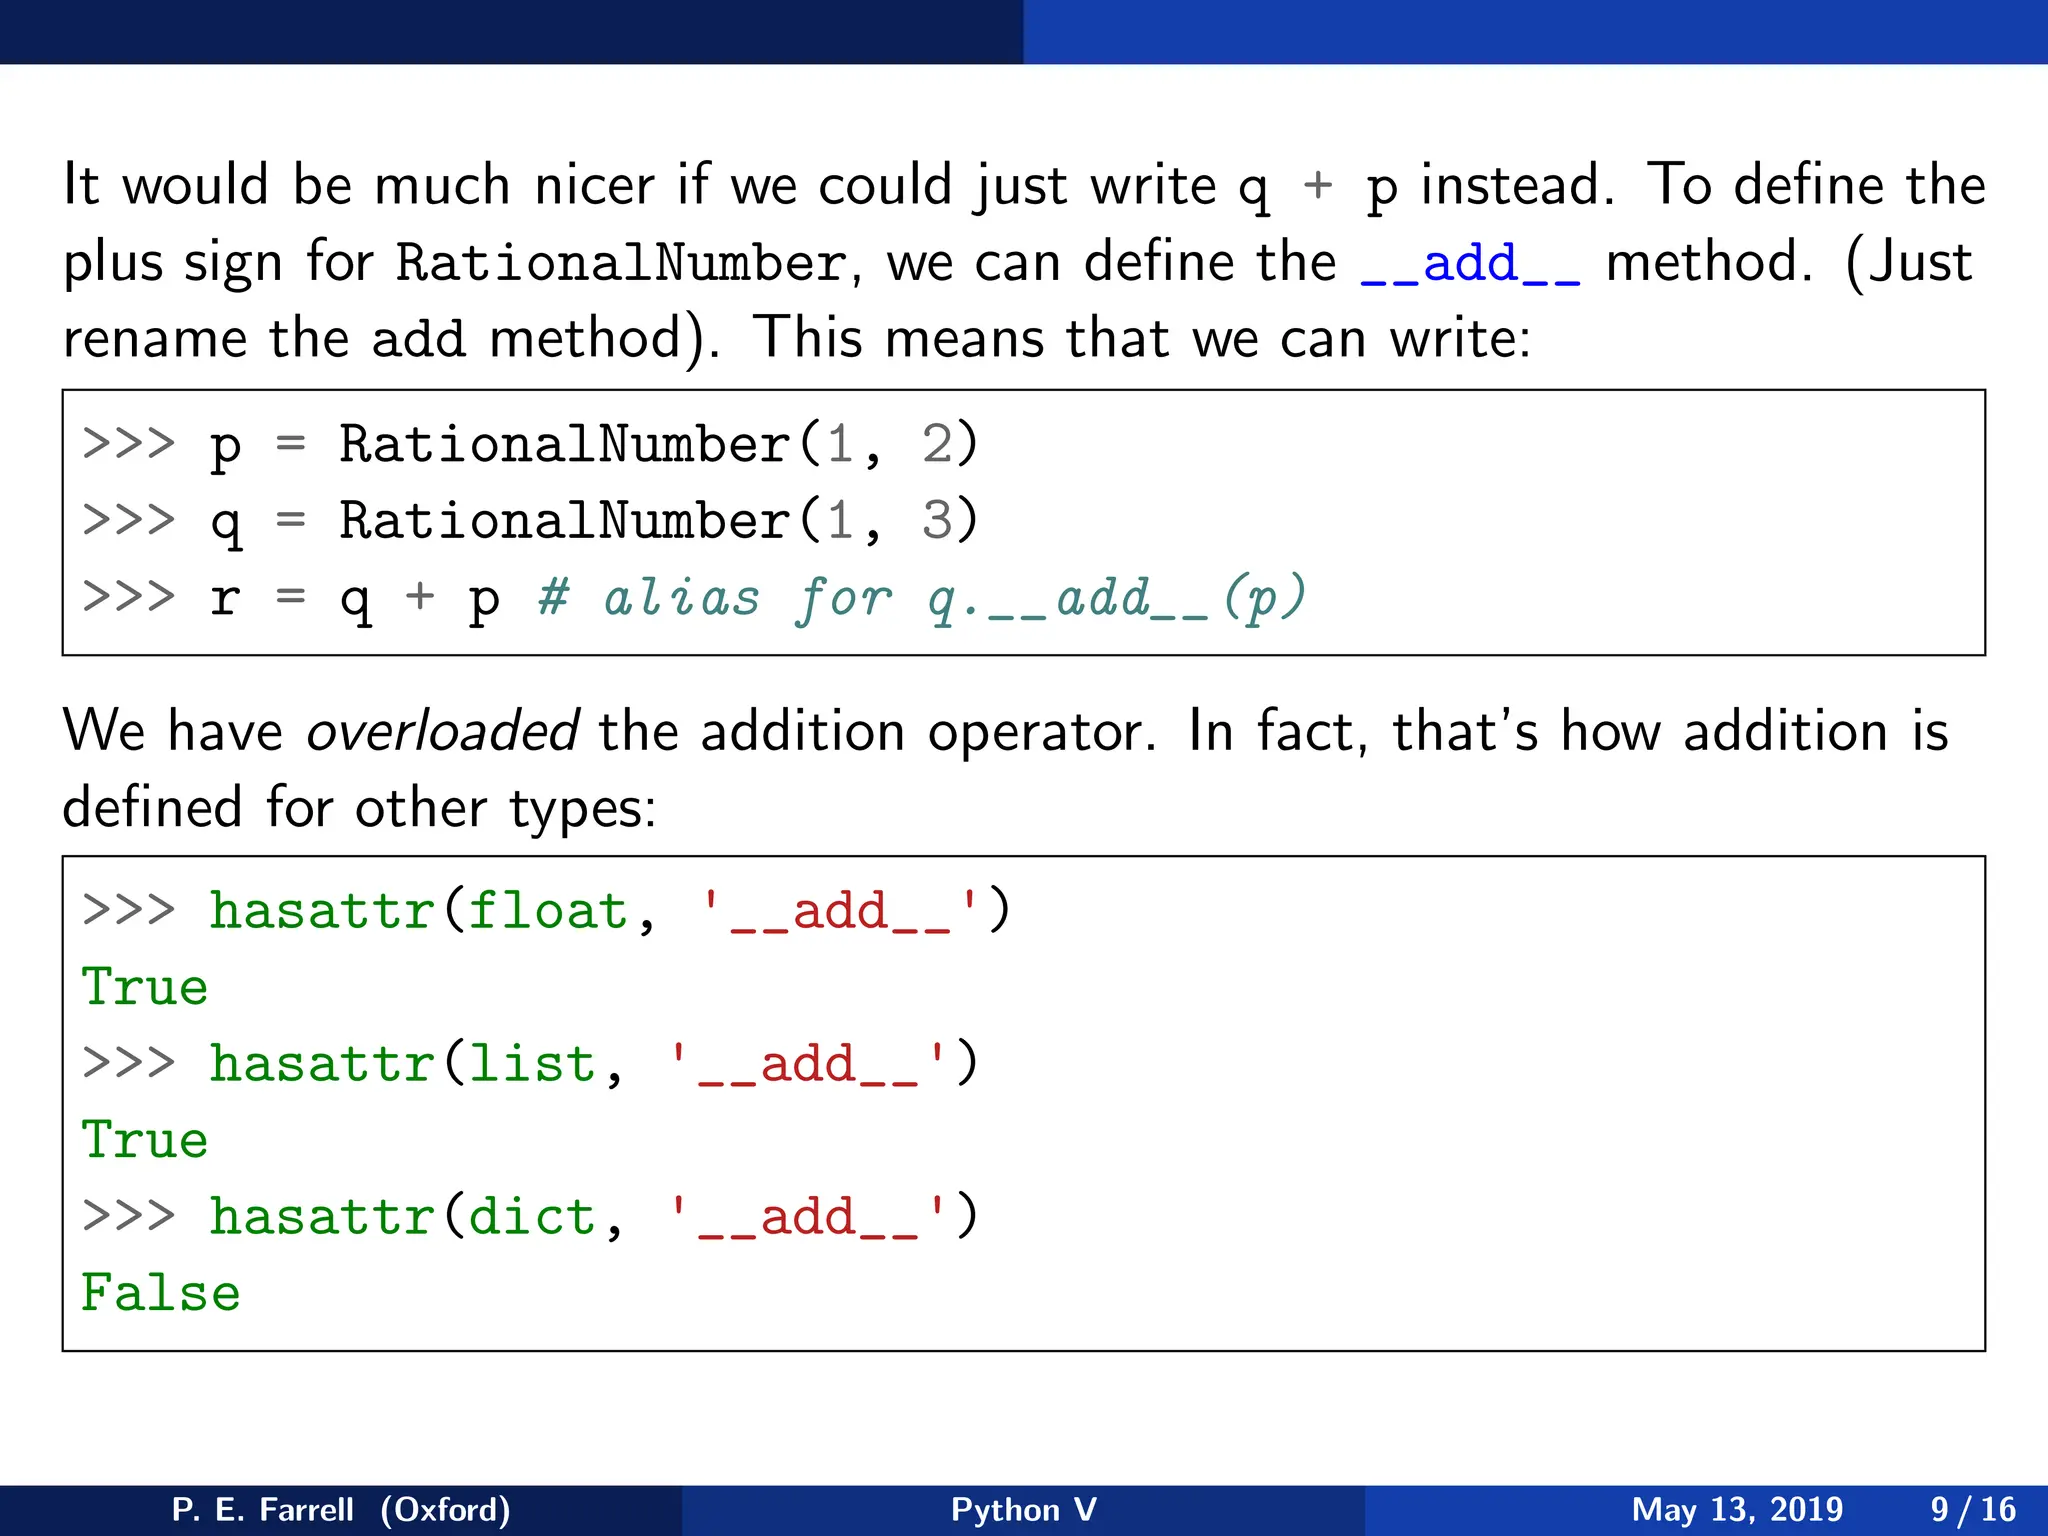Click the hasattr(list, '__add__') line
The height and width of the screenshot is (1536, 2048).
tap(530, 1063)
